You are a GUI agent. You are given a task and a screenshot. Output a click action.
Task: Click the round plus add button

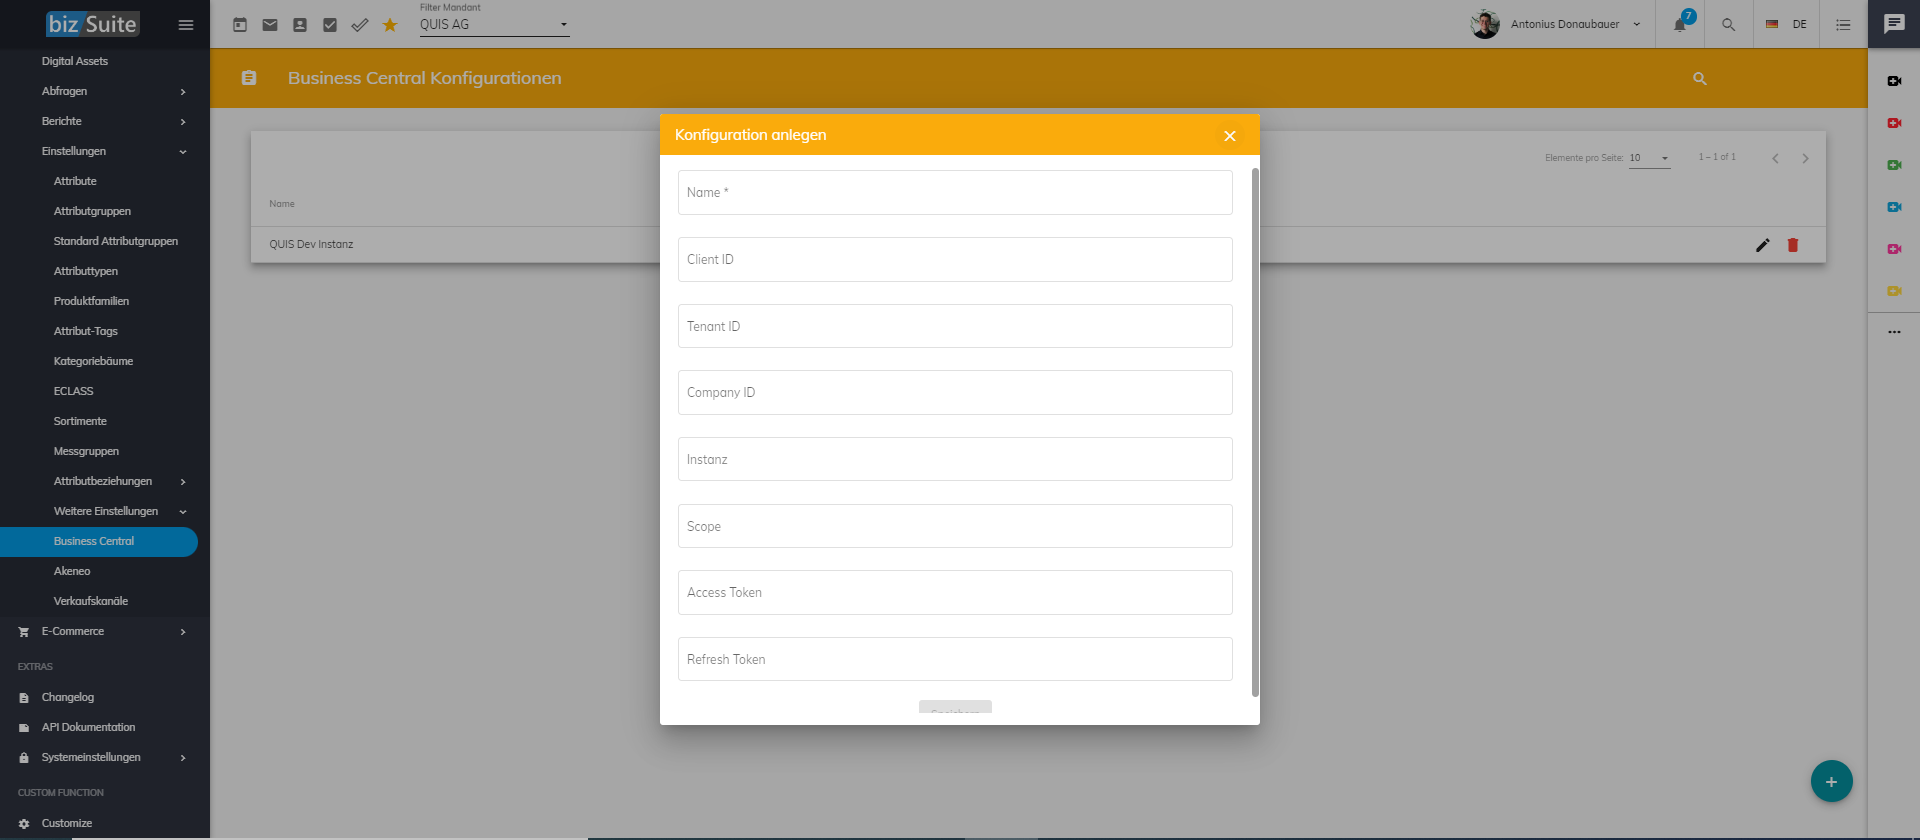[x=1831, y=781]
